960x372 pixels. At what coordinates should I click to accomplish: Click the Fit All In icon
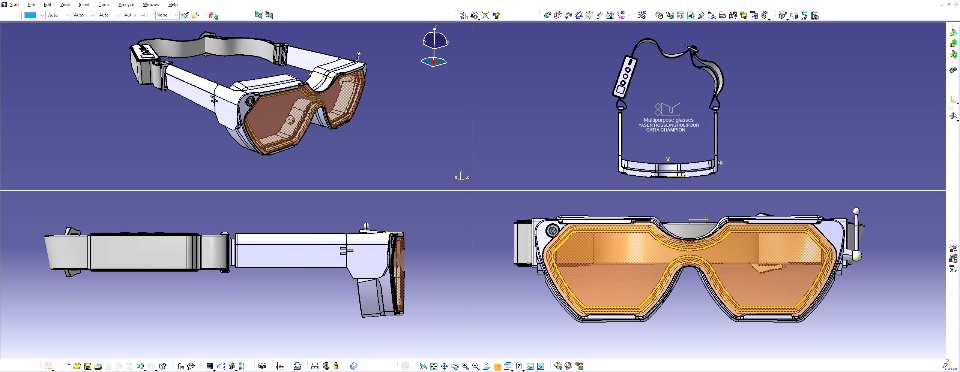[433, 366]
